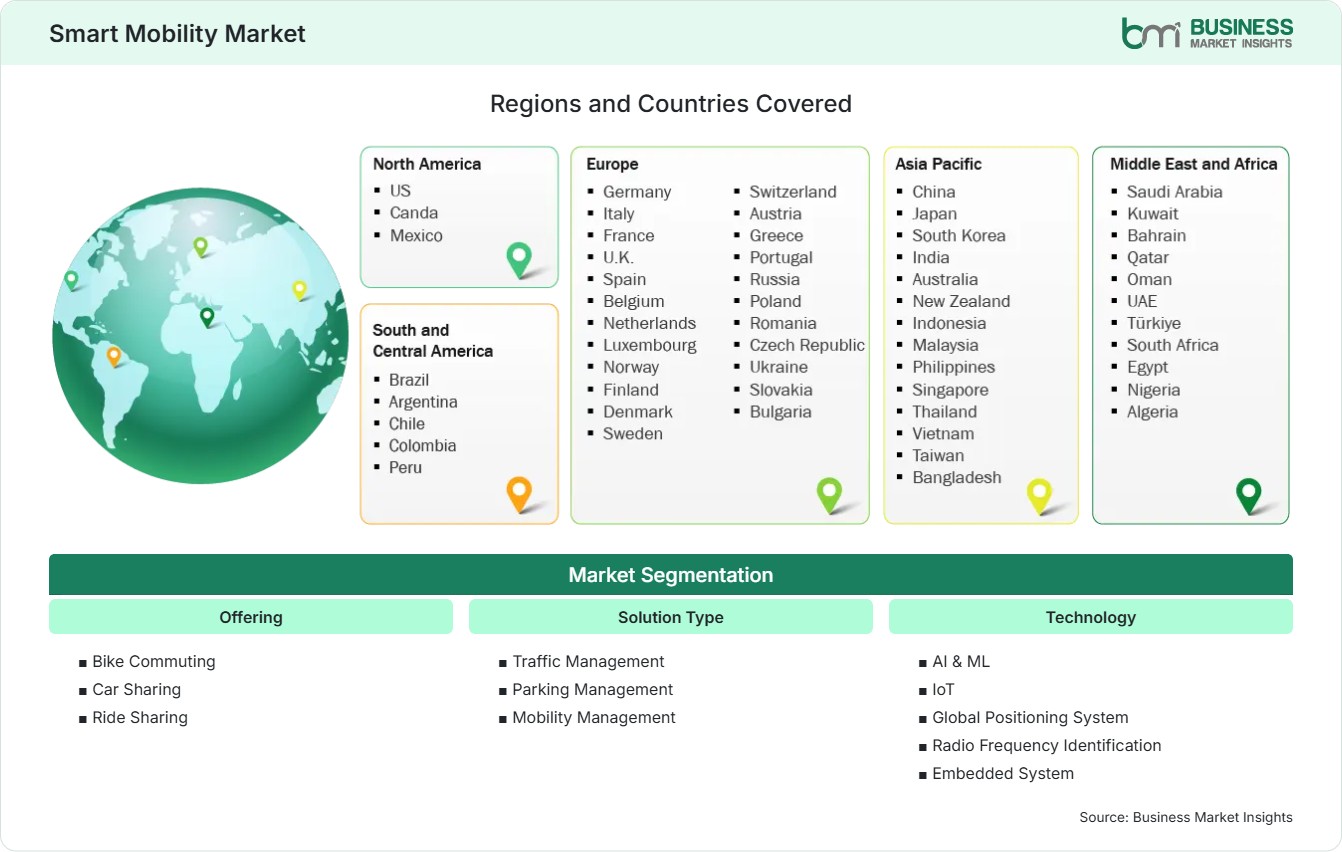Click Algeria in Middle East list
The width and height of the screenshot is (1342, 852).
[x=1153, y=412]
